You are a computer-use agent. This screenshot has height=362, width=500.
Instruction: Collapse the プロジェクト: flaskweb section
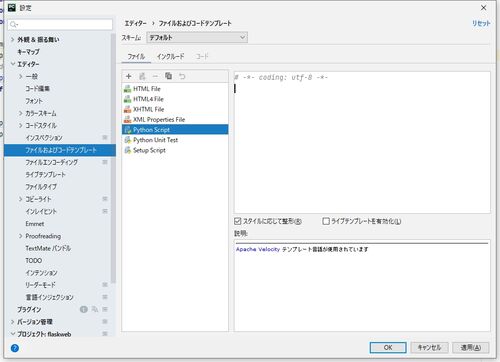(x=12, y=334)
